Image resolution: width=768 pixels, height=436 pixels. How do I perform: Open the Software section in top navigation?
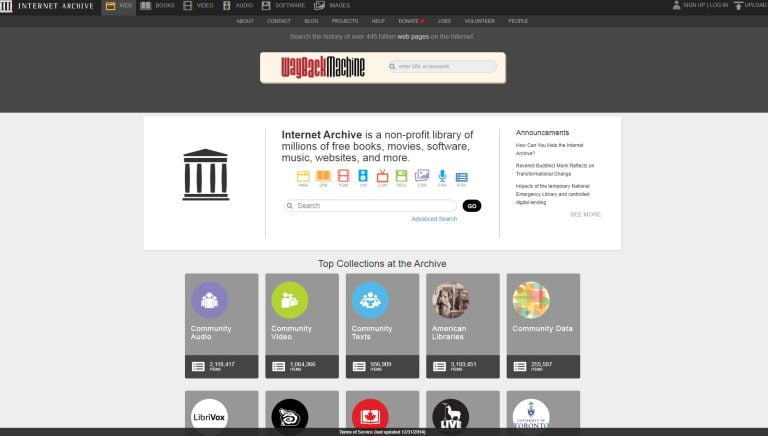[283, 6]
